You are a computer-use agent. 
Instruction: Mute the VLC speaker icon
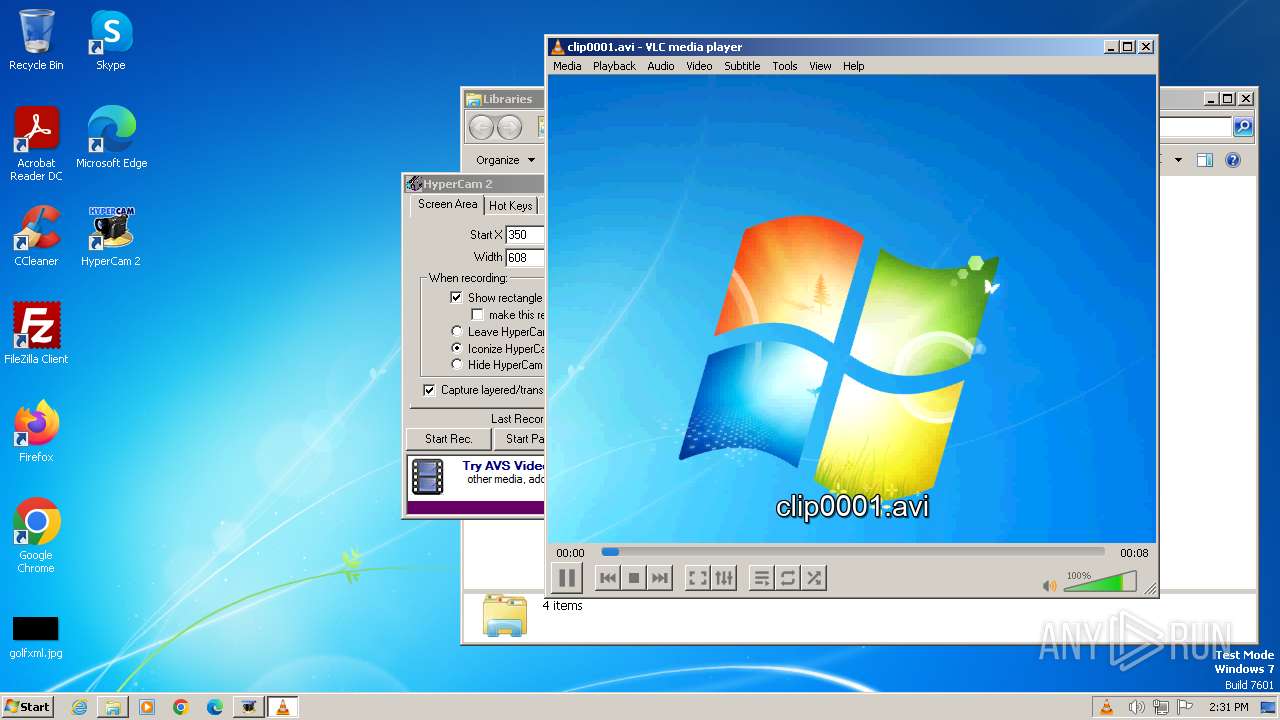[1049, 586]
